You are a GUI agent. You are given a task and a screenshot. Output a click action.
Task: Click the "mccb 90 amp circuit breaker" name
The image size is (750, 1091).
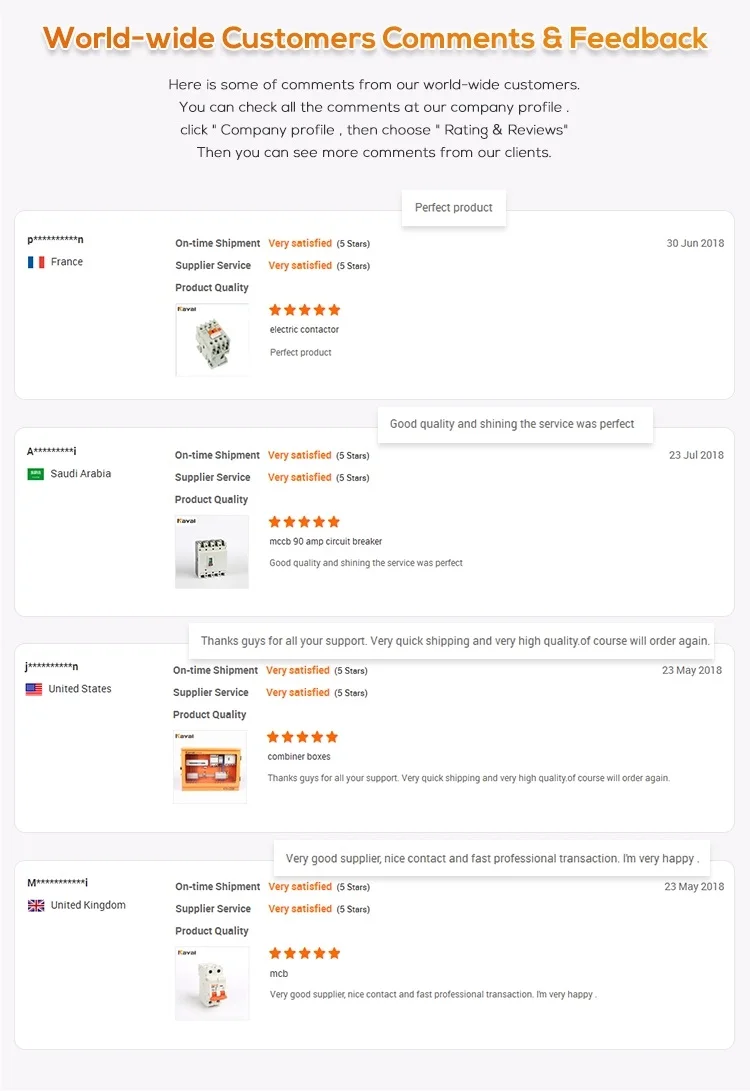pos(326,542)
